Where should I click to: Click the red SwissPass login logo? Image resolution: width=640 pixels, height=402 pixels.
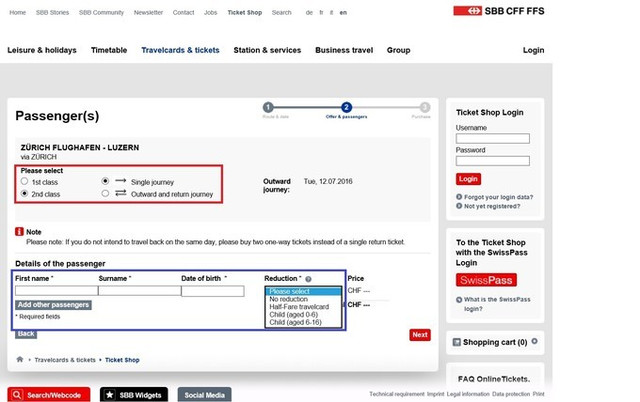coord(486,280)
